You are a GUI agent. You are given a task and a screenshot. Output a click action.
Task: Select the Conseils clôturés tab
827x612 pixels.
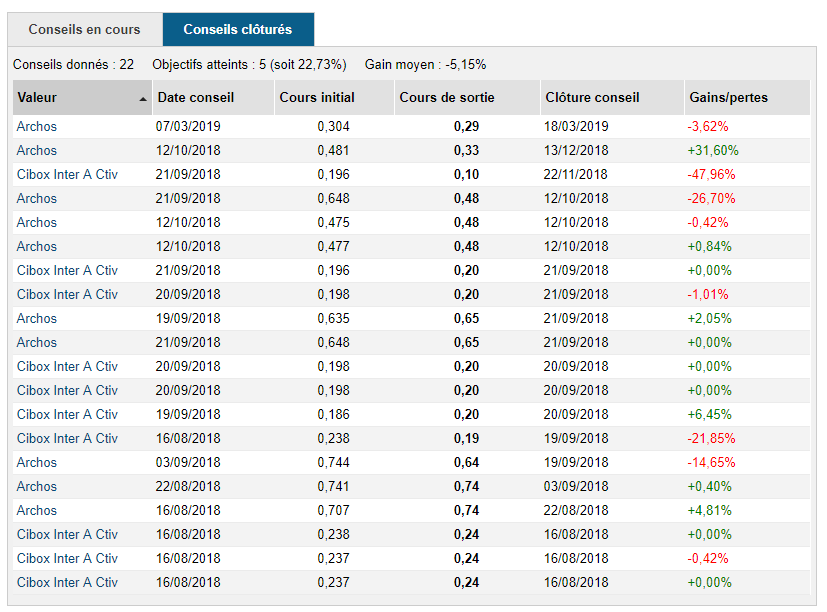click(238, 30)
